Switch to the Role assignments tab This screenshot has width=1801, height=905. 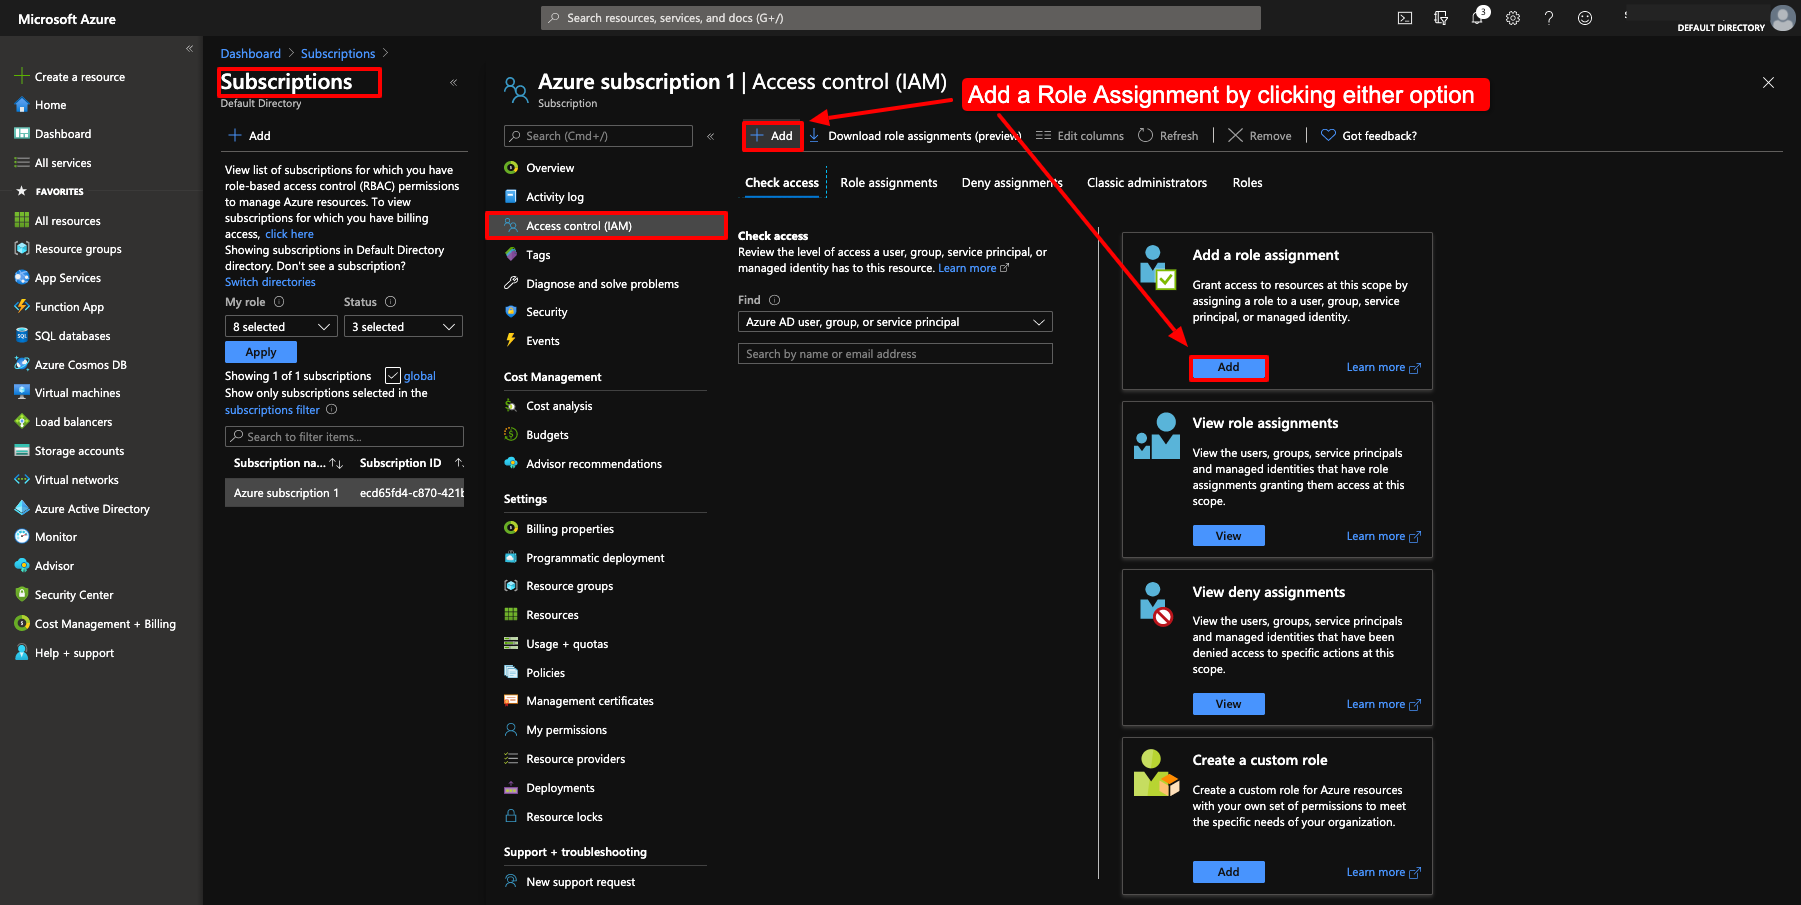click(x=888, y=182)
